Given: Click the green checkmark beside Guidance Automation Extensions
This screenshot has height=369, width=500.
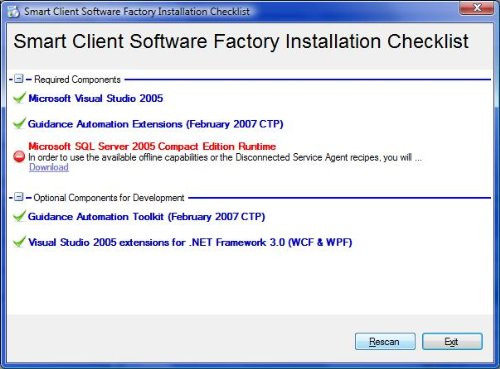Looking at the screenshot, I should point(19,123).
